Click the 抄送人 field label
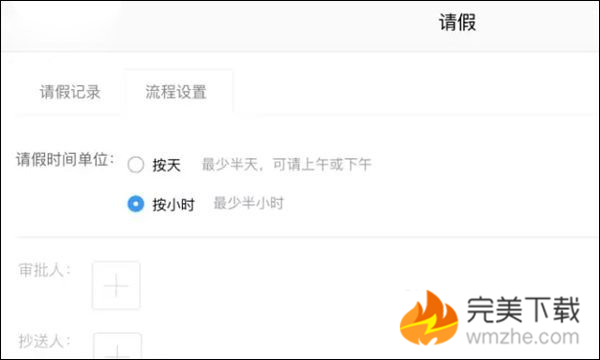This screenshot has width=600, height=360. [x=44, y=341]
